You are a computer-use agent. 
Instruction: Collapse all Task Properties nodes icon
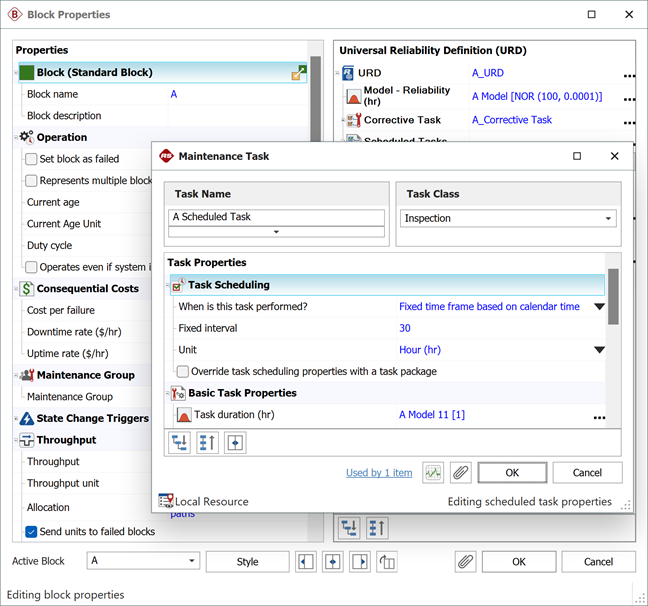[207, 441]
